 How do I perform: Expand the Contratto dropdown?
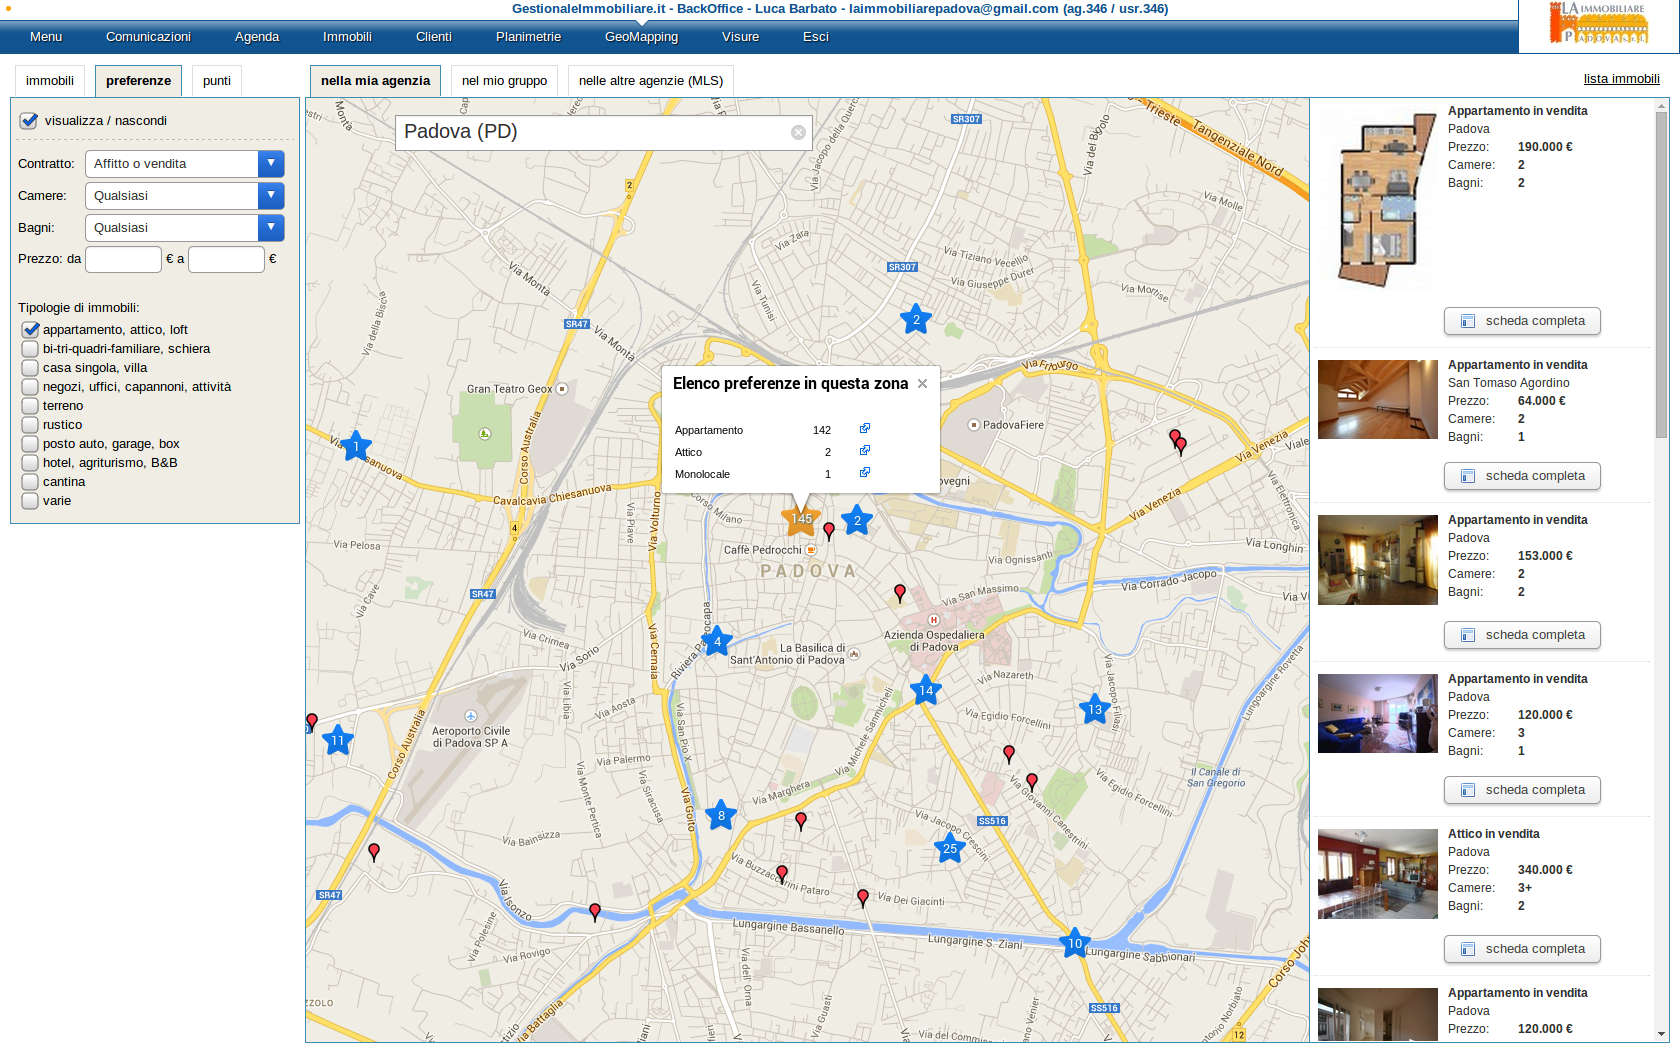pos(270,164)
